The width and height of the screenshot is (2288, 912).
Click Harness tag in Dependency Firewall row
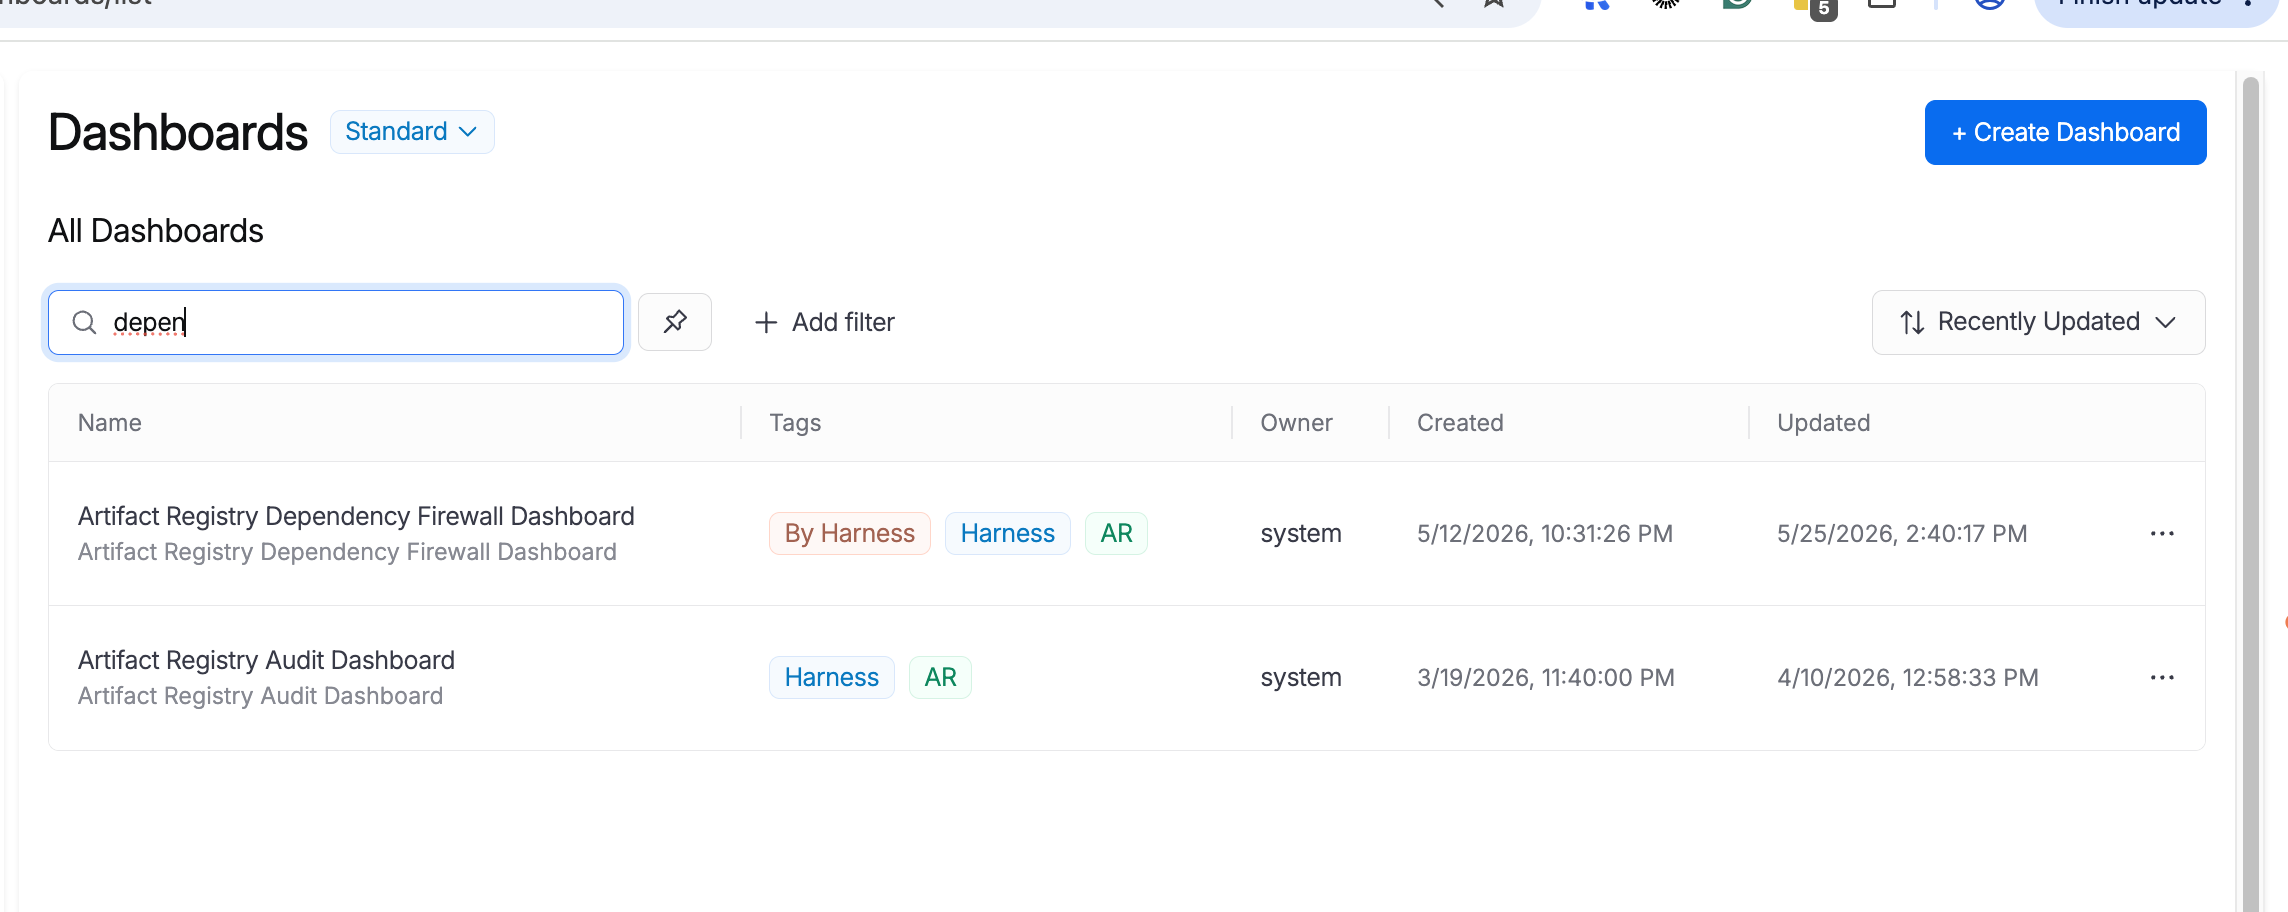coord(1007,533)
